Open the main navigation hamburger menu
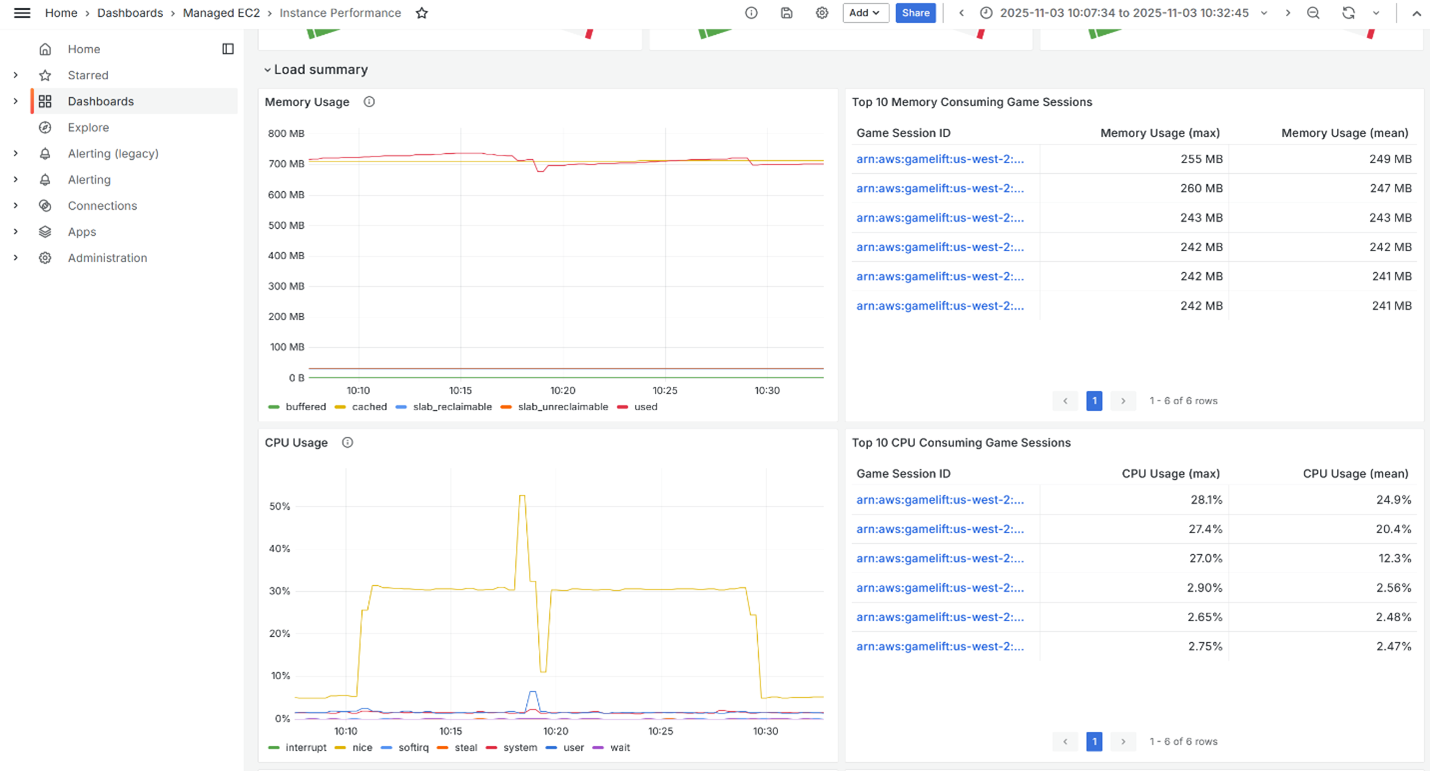Viewport: 1430px width, 771px height. click(22, 13)
